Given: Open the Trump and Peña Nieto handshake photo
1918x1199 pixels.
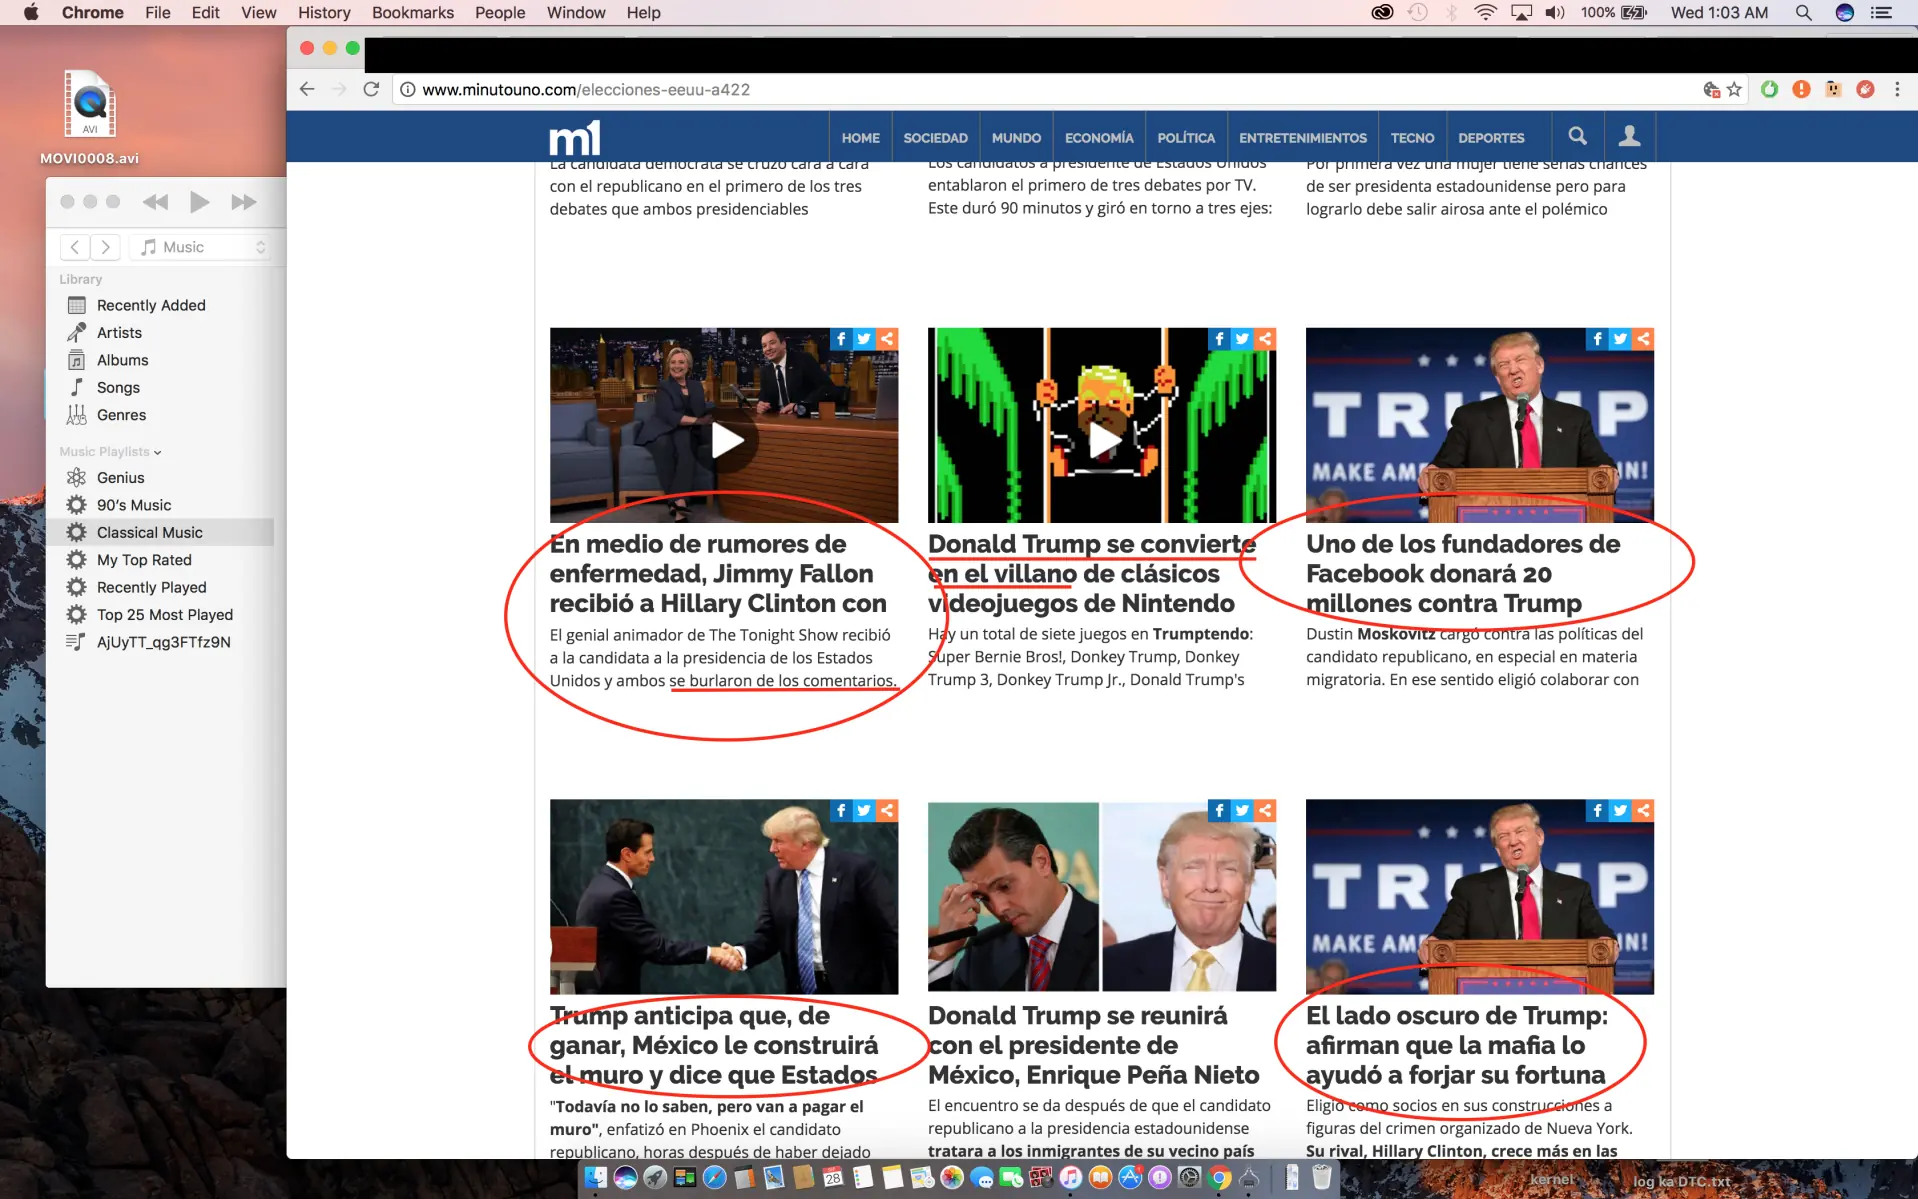Looking at the screenshot, I should pos(724,896).
